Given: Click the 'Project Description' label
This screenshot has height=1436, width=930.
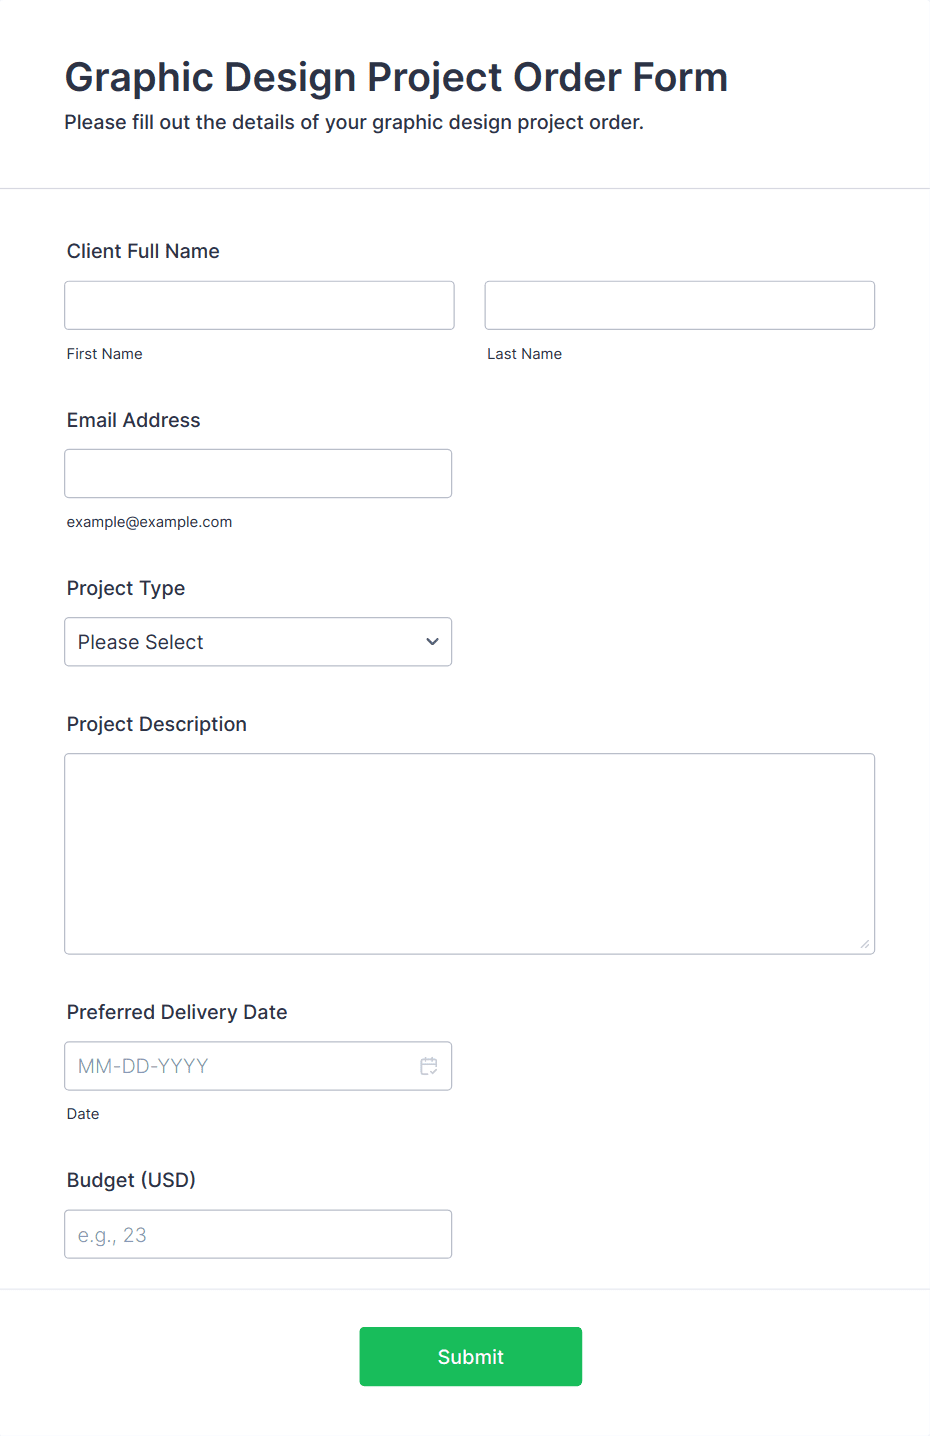Looking at the screenshot, I should [x=156, y=724].
